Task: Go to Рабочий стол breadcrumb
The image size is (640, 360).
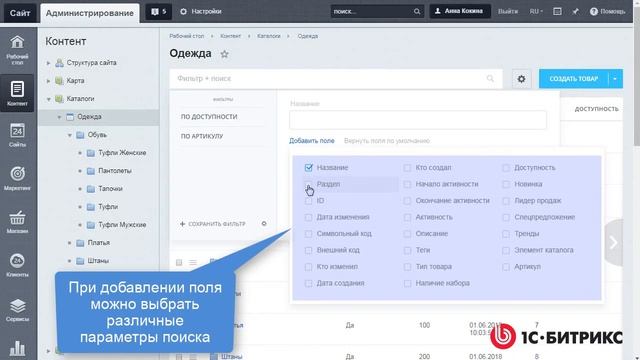Action: [x=187, y=36]
